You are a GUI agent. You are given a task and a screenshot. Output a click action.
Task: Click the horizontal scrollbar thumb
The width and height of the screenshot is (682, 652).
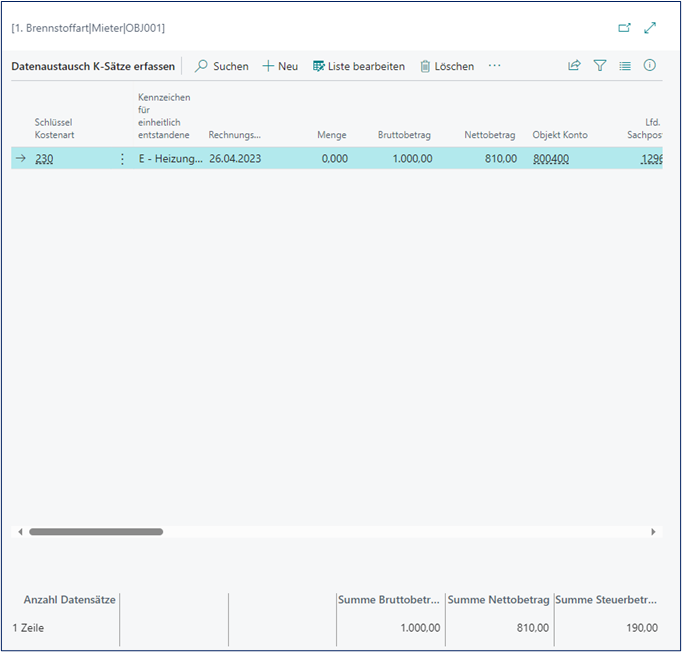pos(96,532)
